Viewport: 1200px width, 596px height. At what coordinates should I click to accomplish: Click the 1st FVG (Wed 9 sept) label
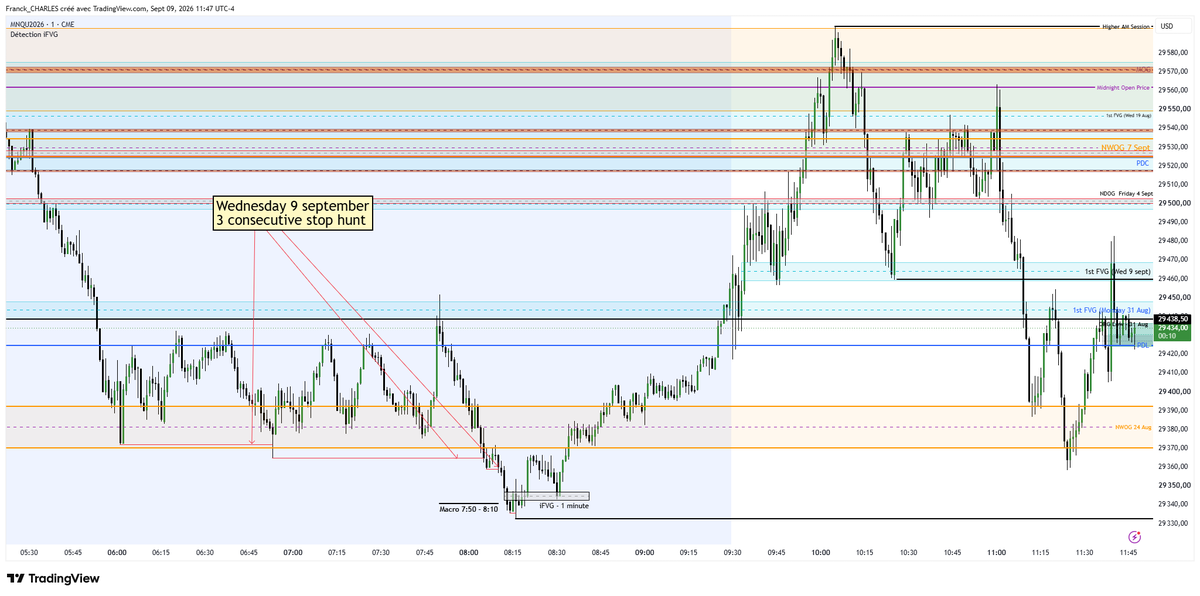(x=1118, y=272)
